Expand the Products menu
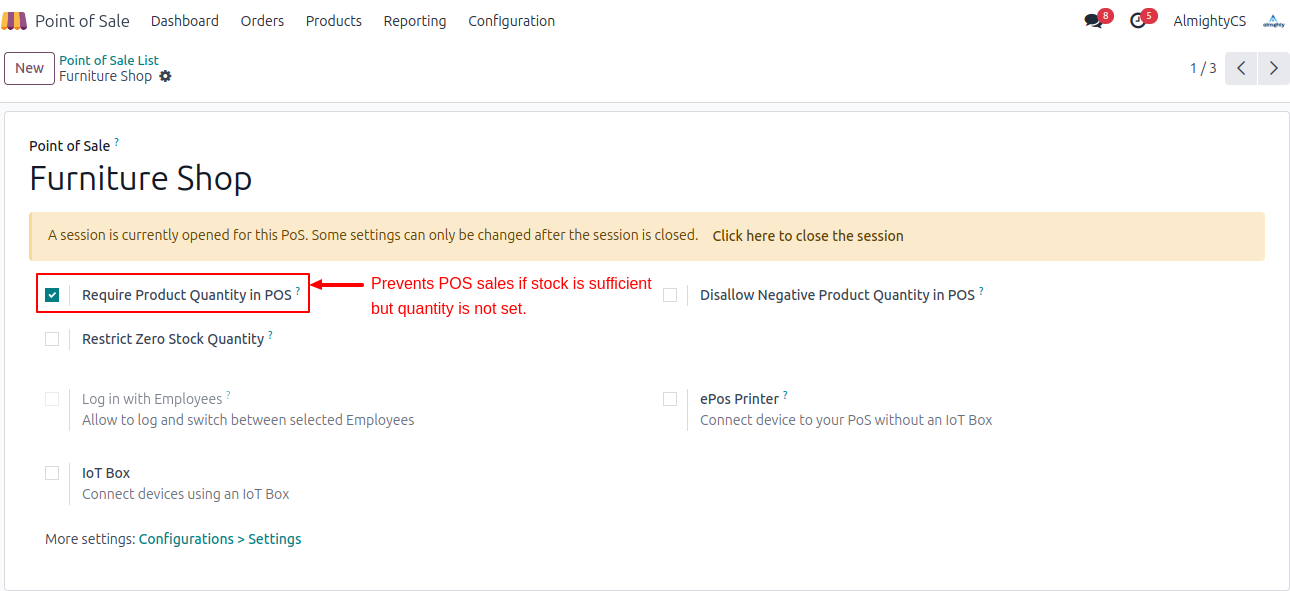1290x591 pixels. click(333, 21)
